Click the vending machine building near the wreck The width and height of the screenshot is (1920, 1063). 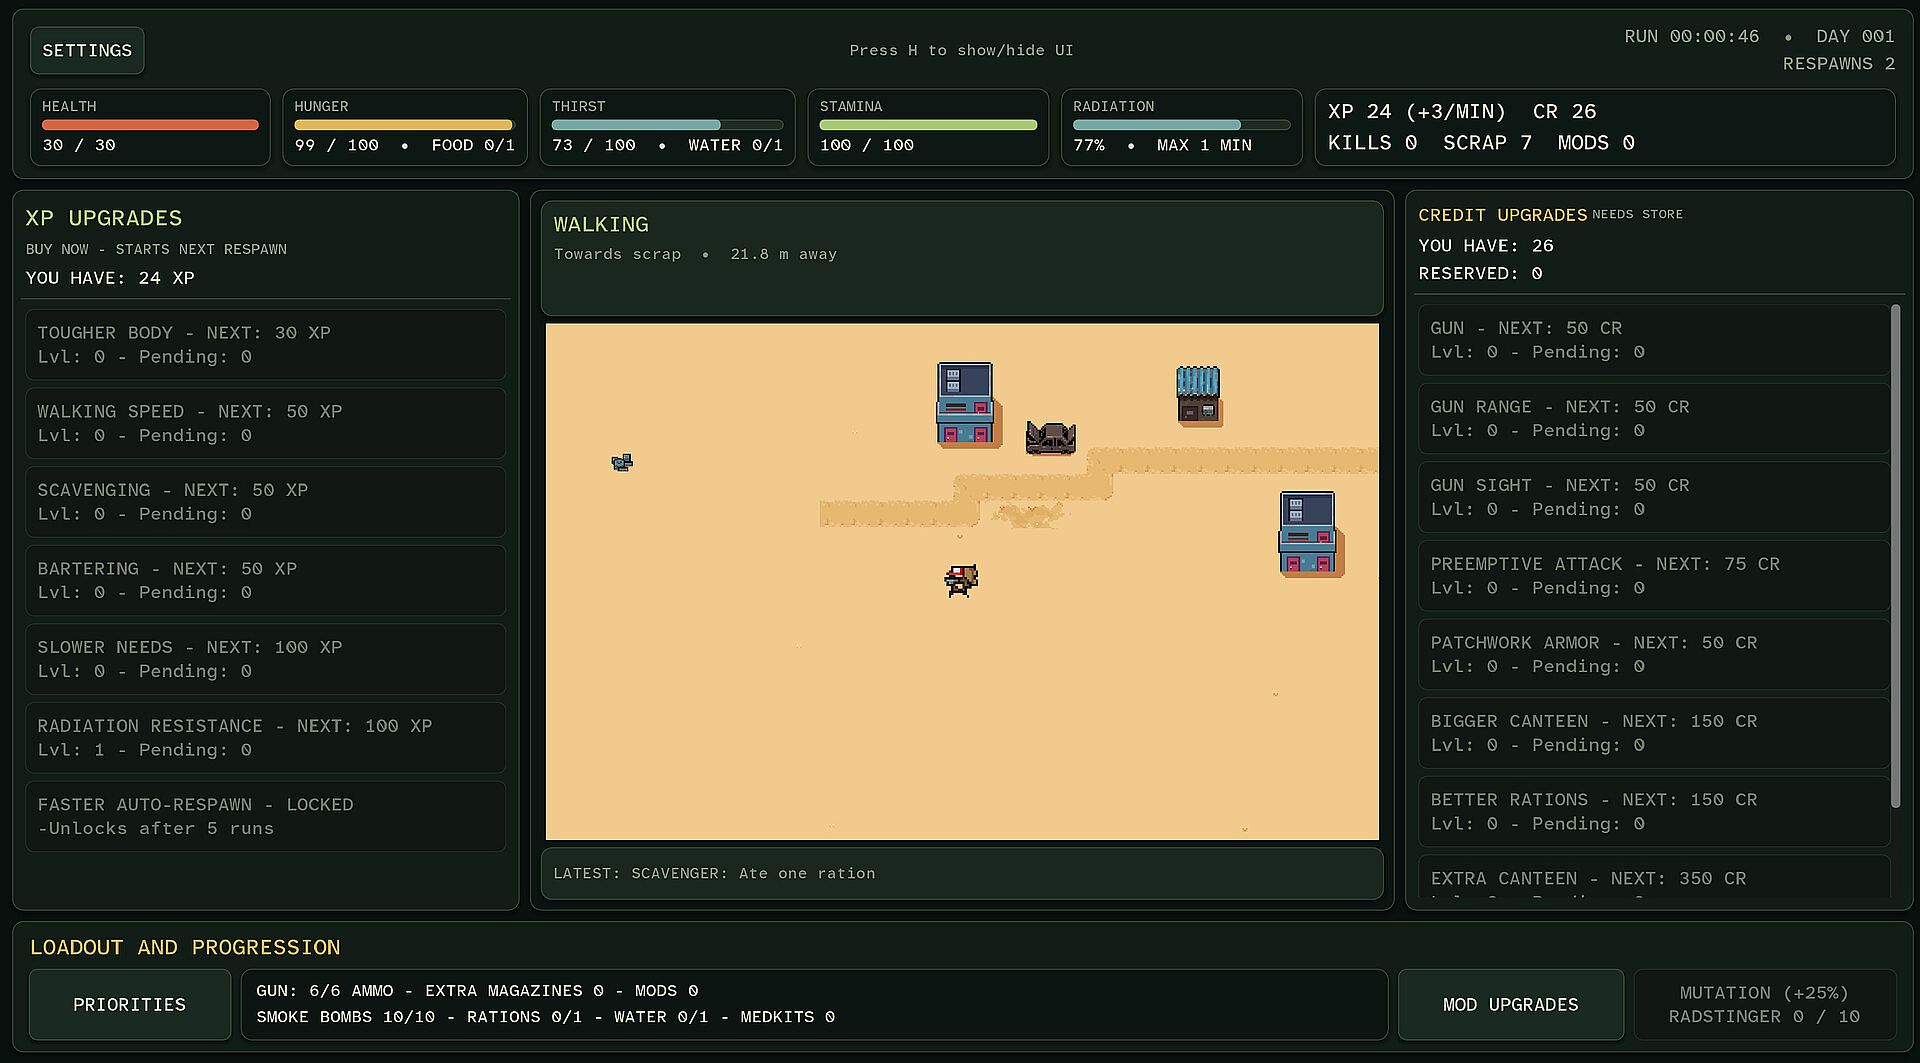(965, 404)
